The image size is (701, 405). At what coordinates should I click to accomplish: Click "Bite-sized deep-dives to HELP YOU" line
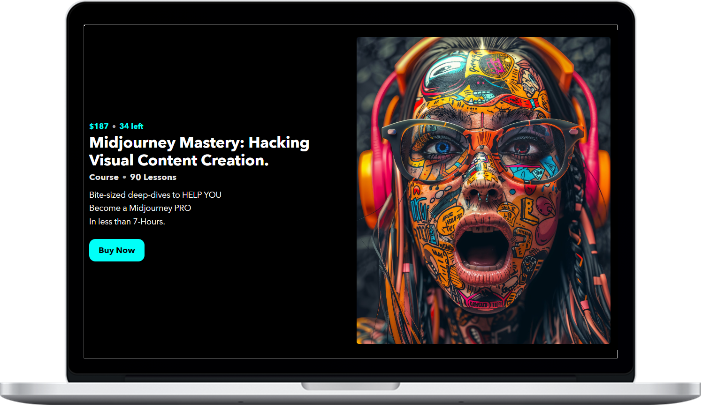click(x=155, y=195)
